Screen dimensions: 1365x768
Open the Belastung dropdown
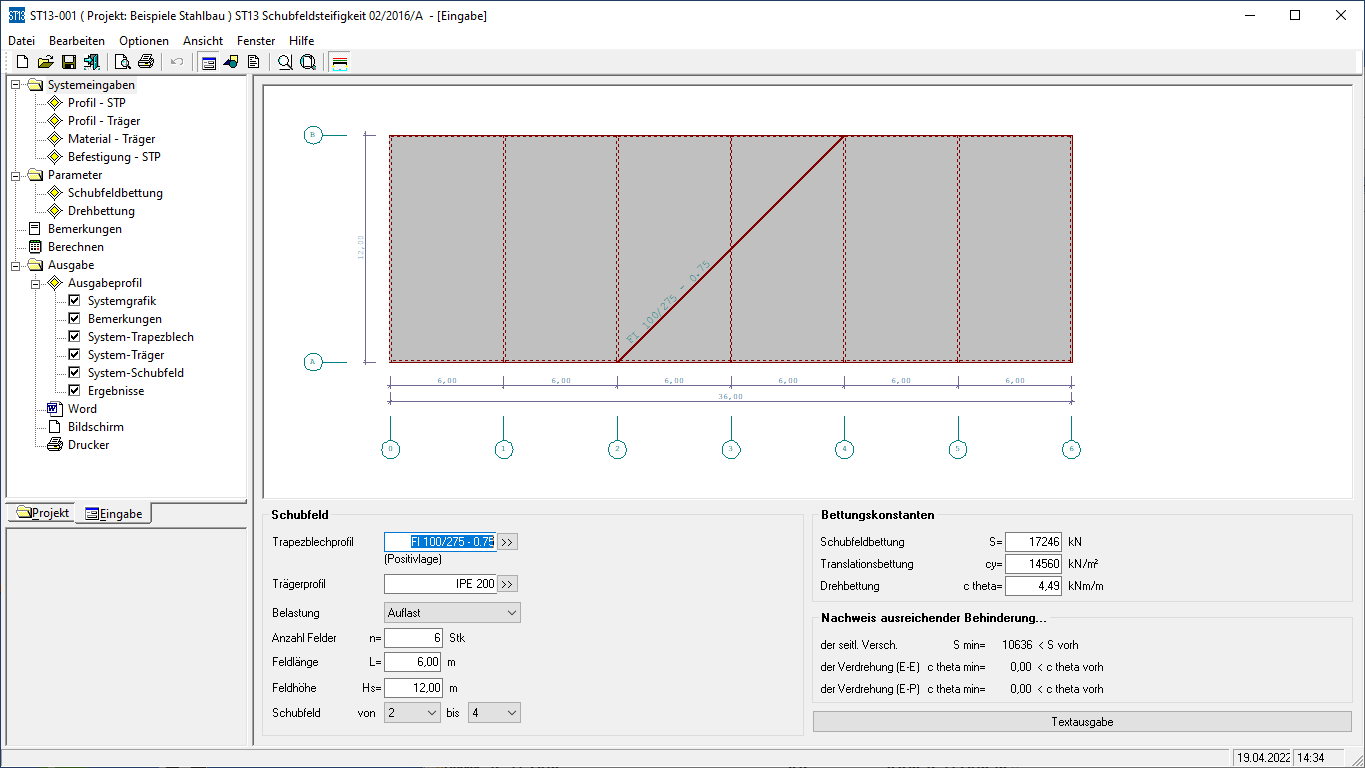(x=452, y=613)
